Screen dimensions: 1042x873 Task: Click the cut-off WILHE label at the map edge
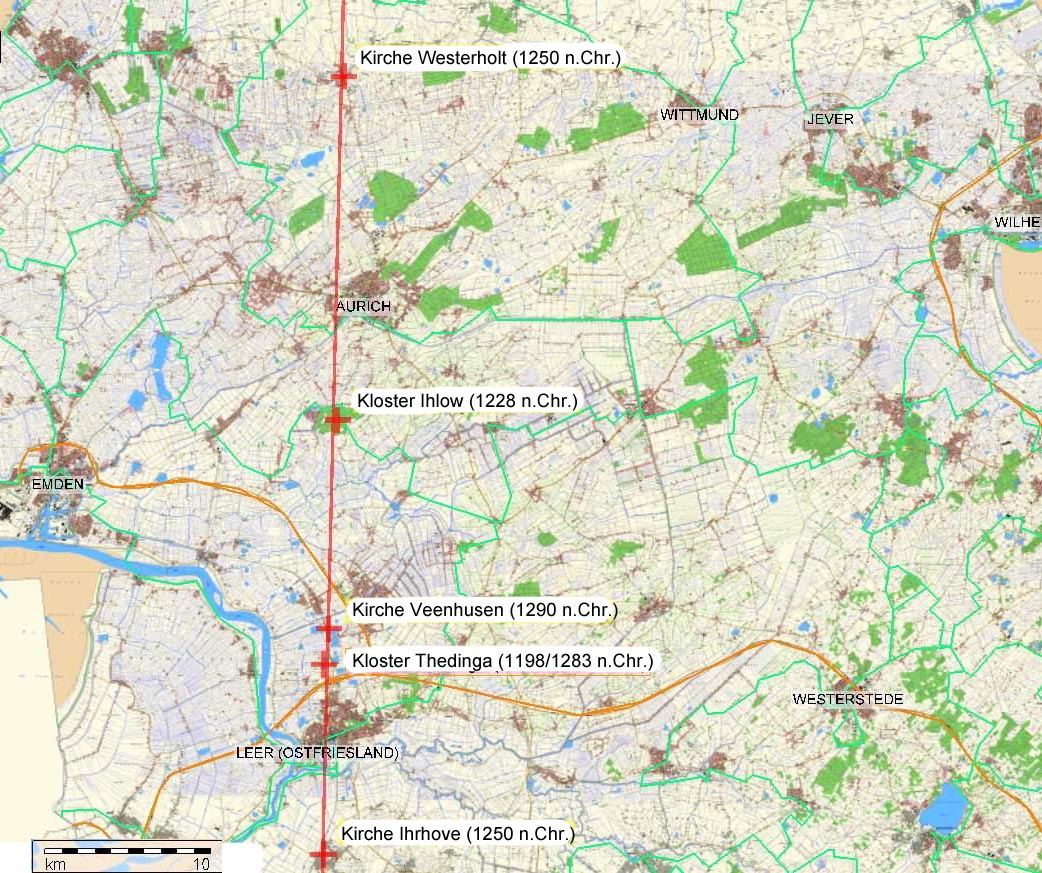tap(1017, 222)
